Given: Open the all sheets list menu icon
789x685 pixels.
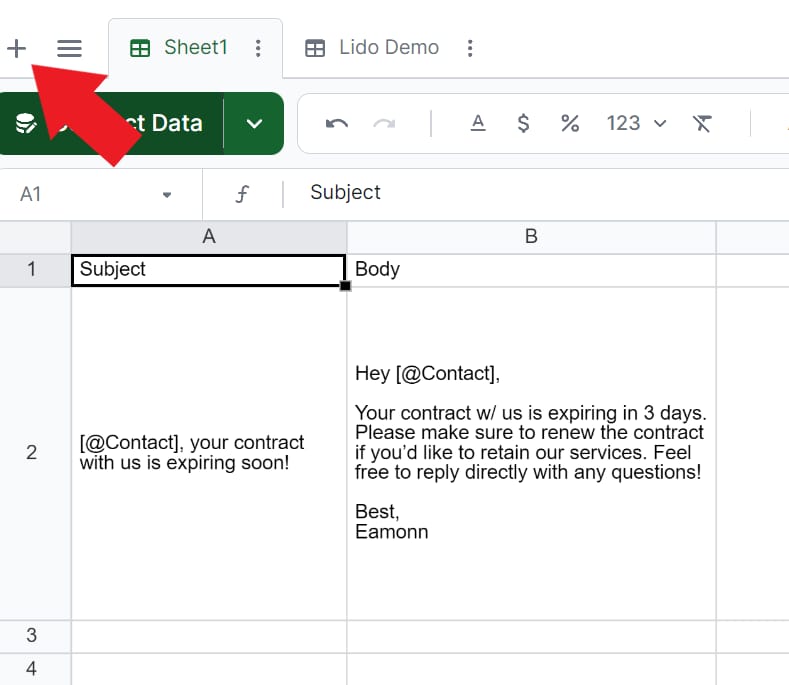Looking at the screenshot, I should pos(69,48).
